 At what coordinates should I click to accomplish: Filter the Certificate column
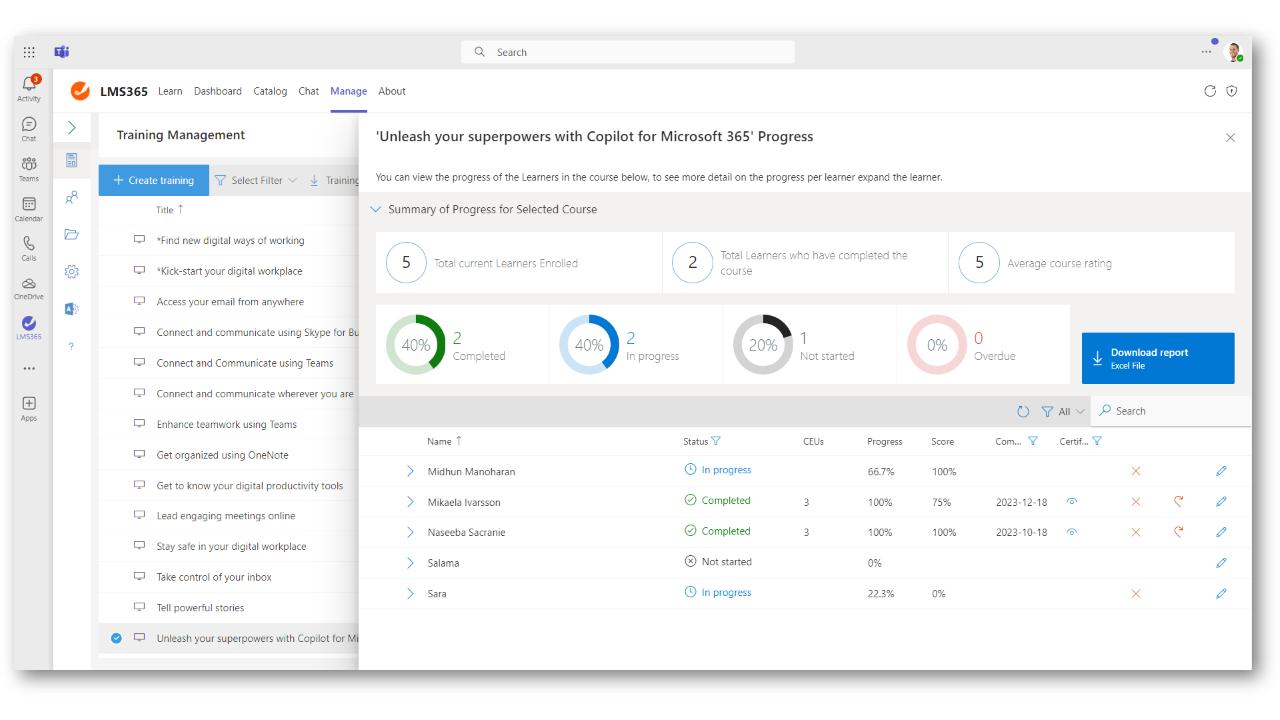pos(1097,441)
